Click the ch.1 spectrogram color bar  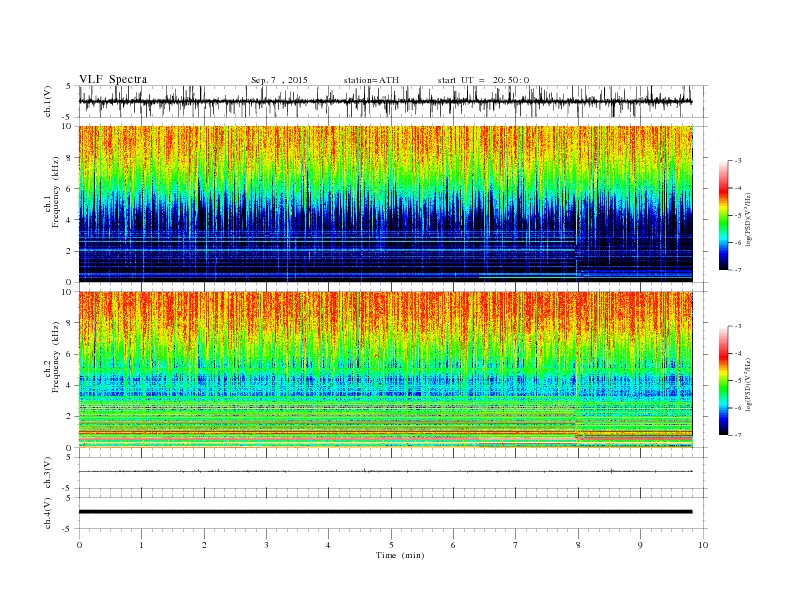tap(723, 215)
